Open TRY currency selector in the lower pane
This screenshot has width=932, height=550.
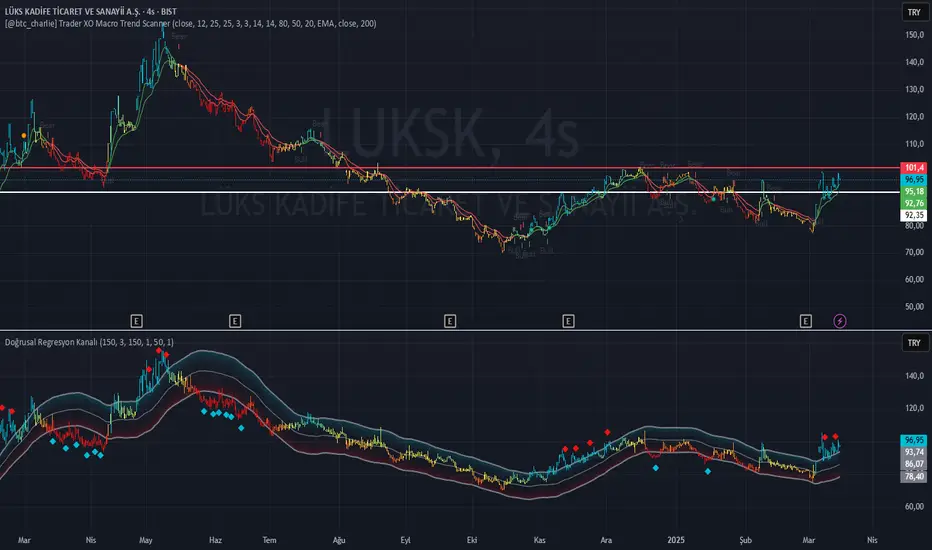pos(914,342)
